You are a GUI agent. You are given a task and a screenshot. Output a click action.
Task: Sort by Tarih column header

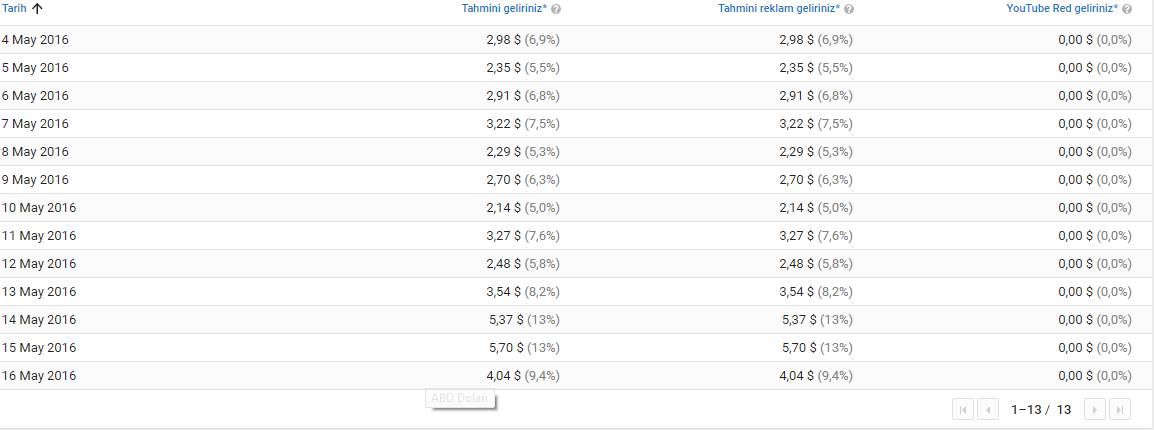tap(15, 9)
